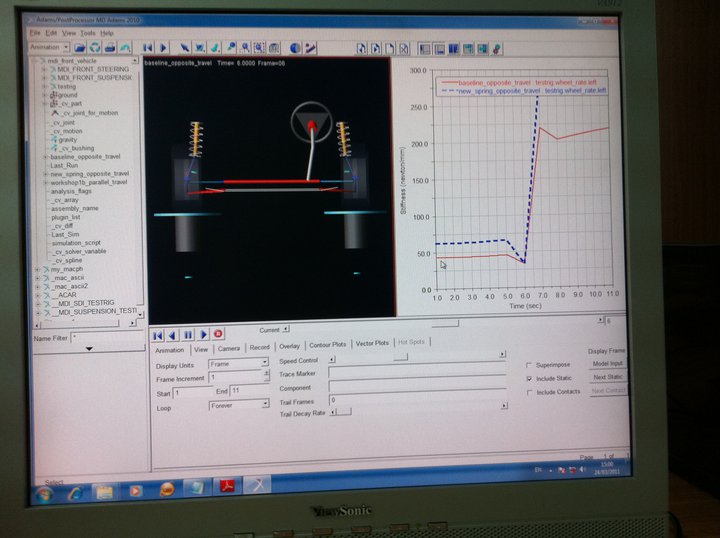Click the reload toolbar icon
The image size is (720, 538).
click(x=95, y=47)
